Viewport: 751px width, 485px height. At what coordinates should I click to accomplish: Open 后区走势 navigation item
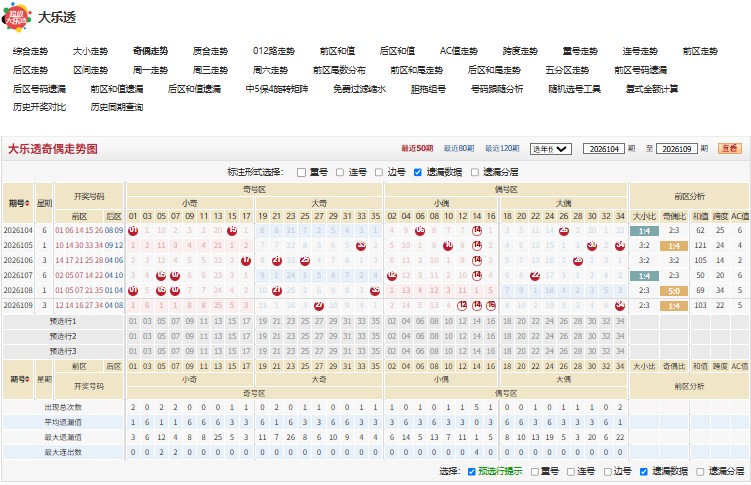point(31,70)
